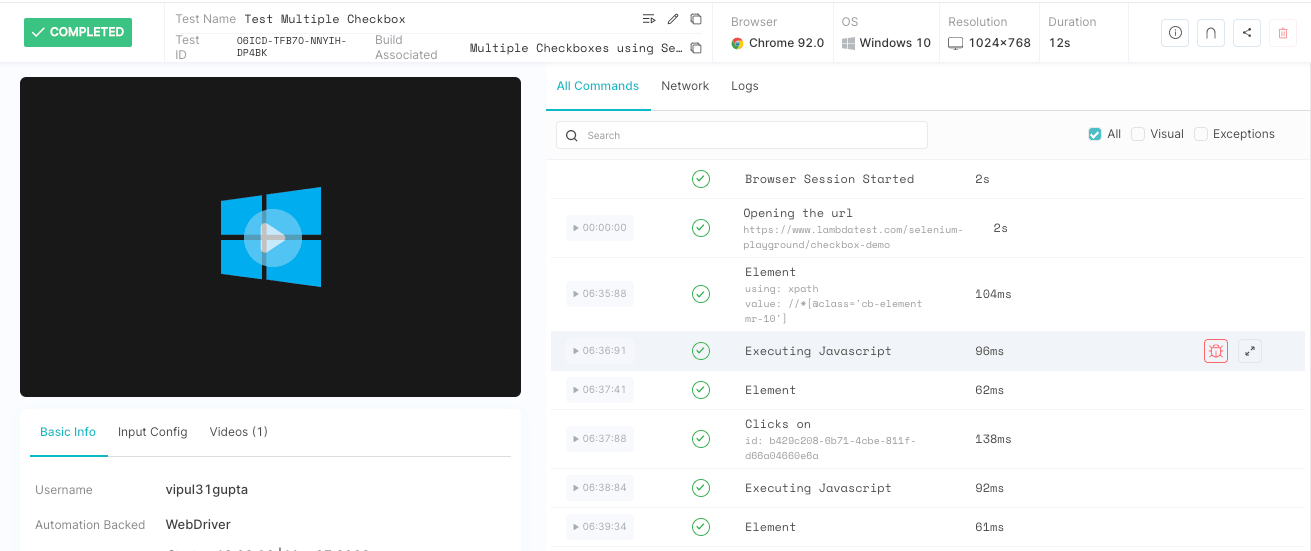Jump to timestamp 06:35:88
The image size is (1311, 551).
600,294
